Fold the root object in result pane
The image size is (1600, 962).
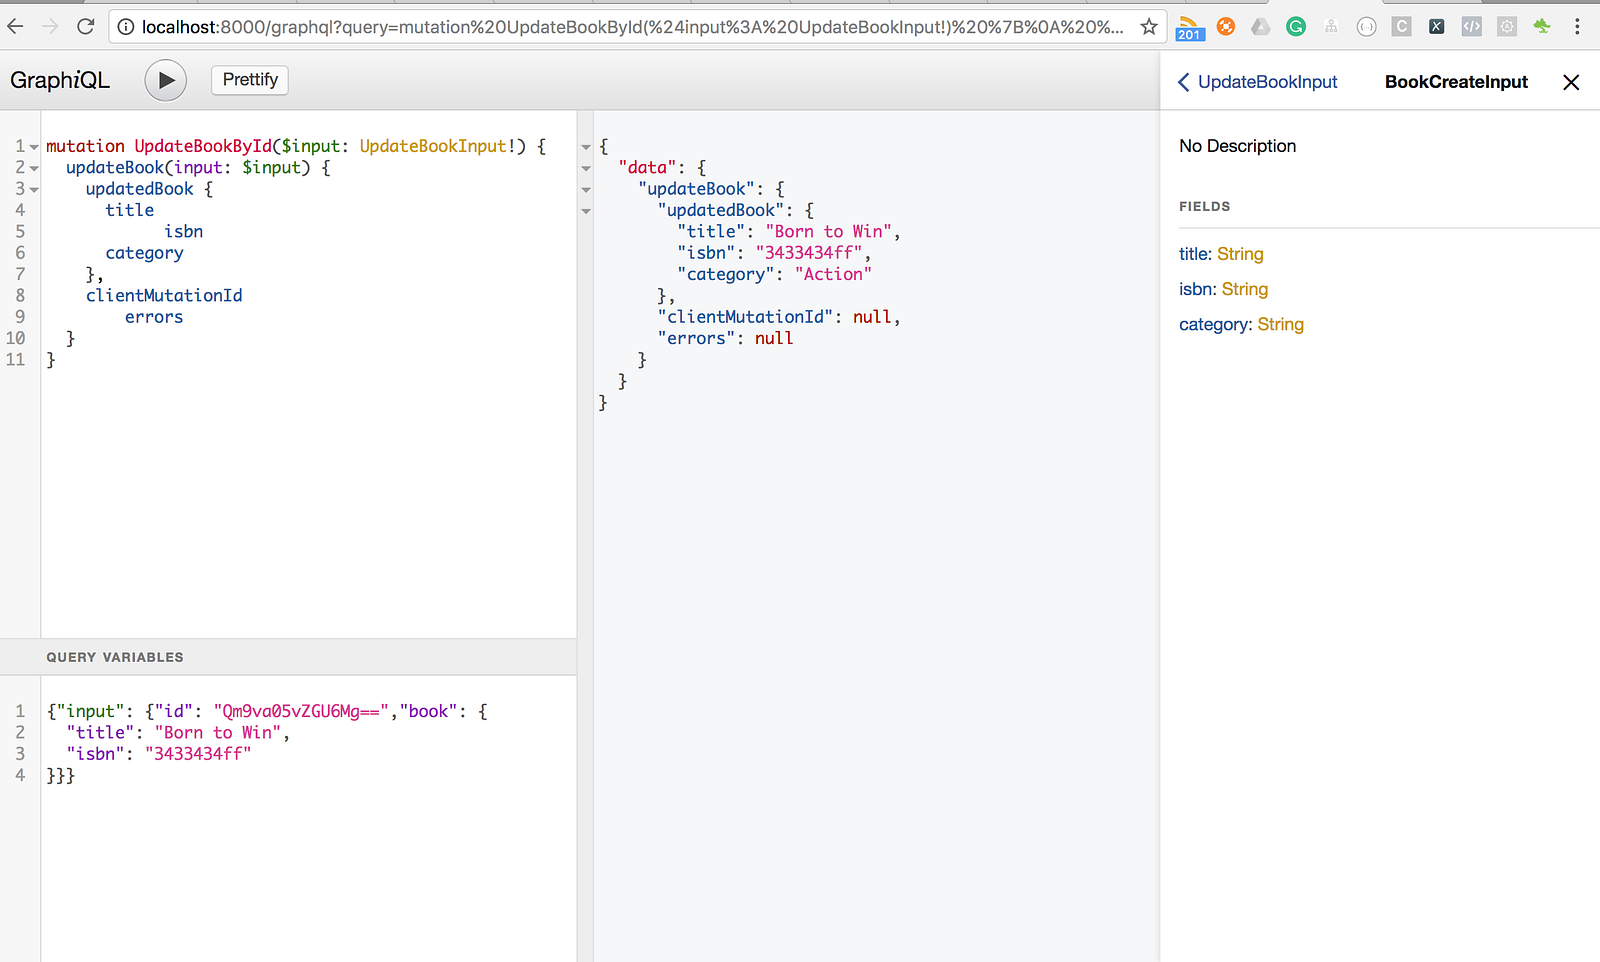point(586,147)
